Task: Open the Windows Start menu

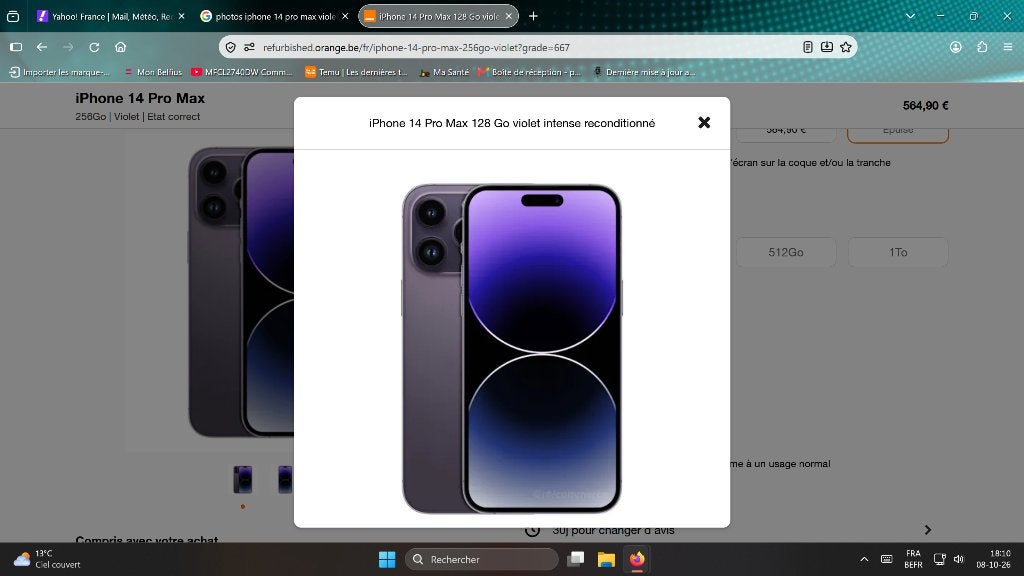Action: point(387,560)
